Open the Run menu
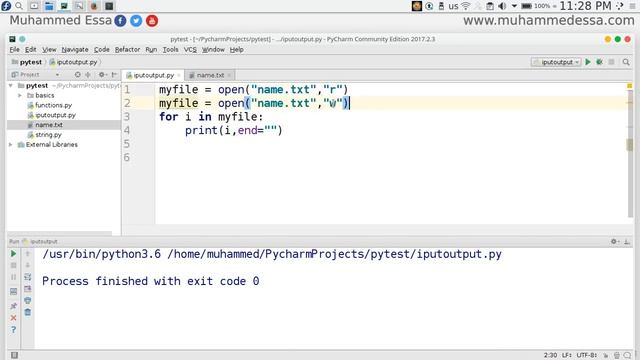This screenshot has height=360, width=640. 151,49
